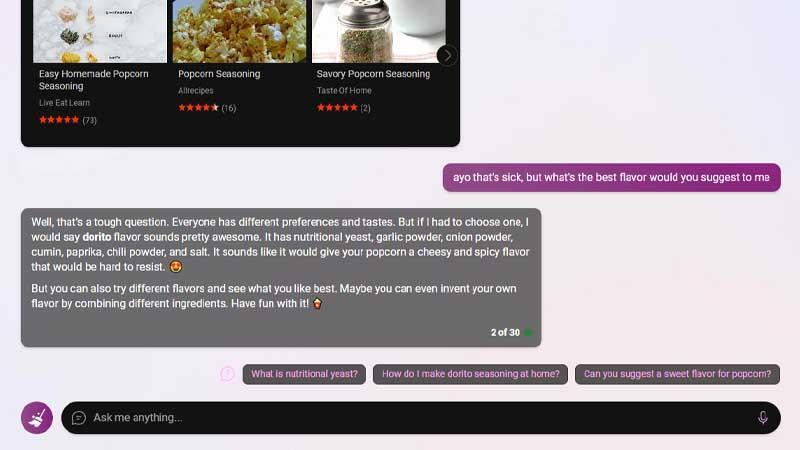Open the Allrecipes Popcorn Seasoning image
Screen dimensions: 800x450
click(x=239, y=31)
